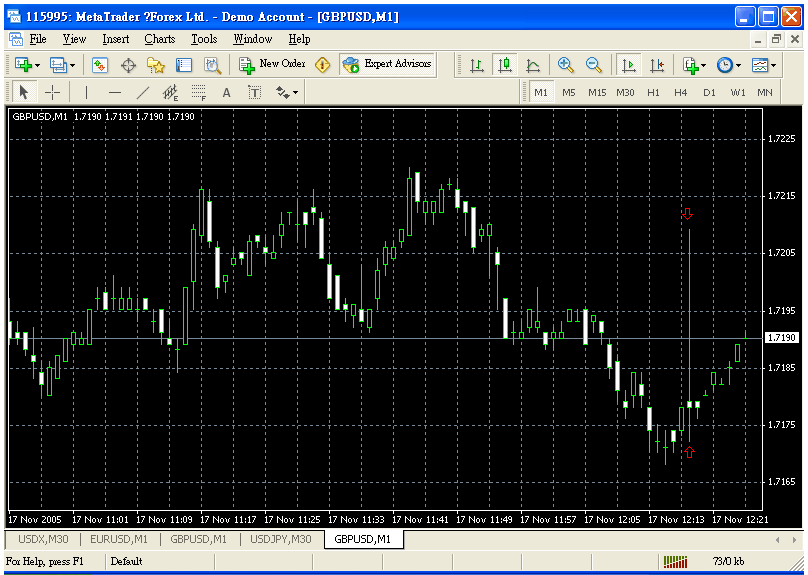Screen dimensions: 808x575
Task: Select the Text Label tool
Action: point(255,93)
